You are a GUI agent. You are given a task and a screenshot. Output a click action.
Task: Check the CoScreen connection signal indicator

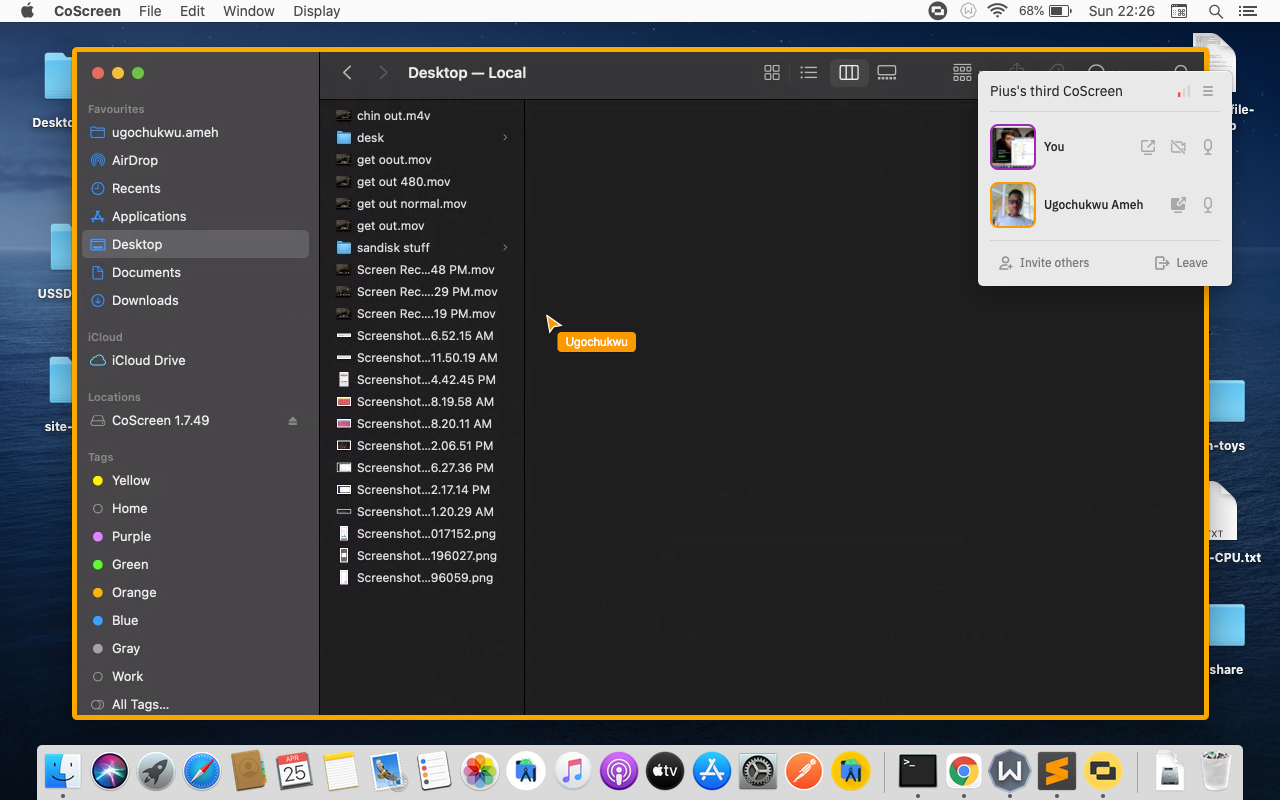click(x=1184, y=91)
